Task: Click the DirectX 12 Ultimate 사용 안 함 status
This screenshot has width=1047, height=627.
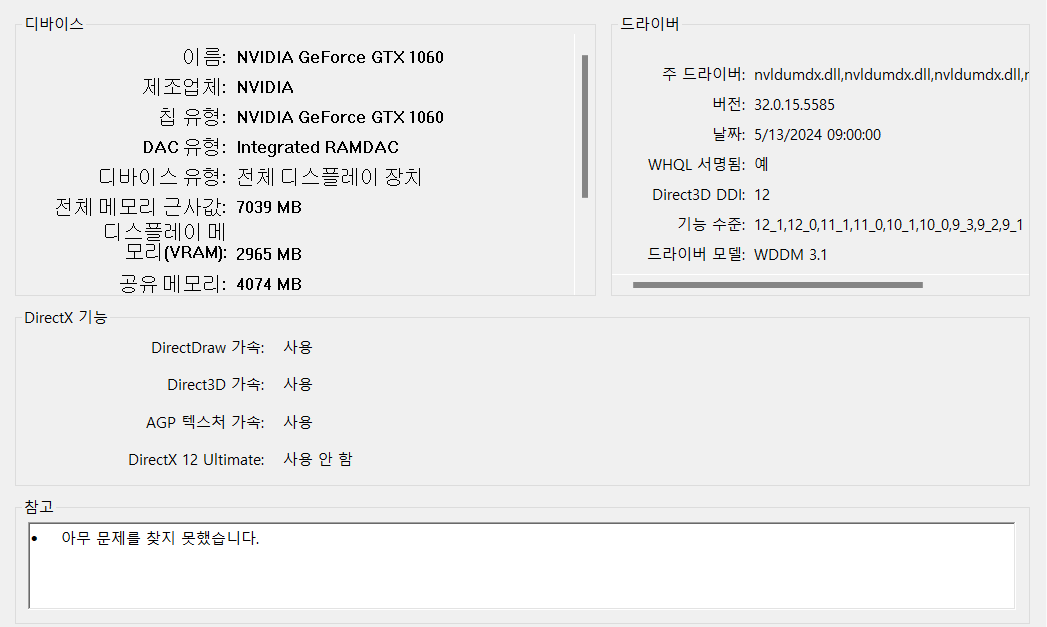Action: [317, 459]
